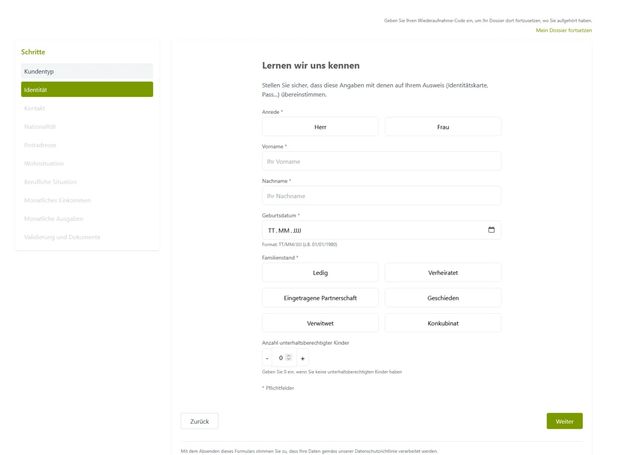Choose Eingetragene Partnerschaft option
The height and width of the screenshot is (455, 640).
320,298
